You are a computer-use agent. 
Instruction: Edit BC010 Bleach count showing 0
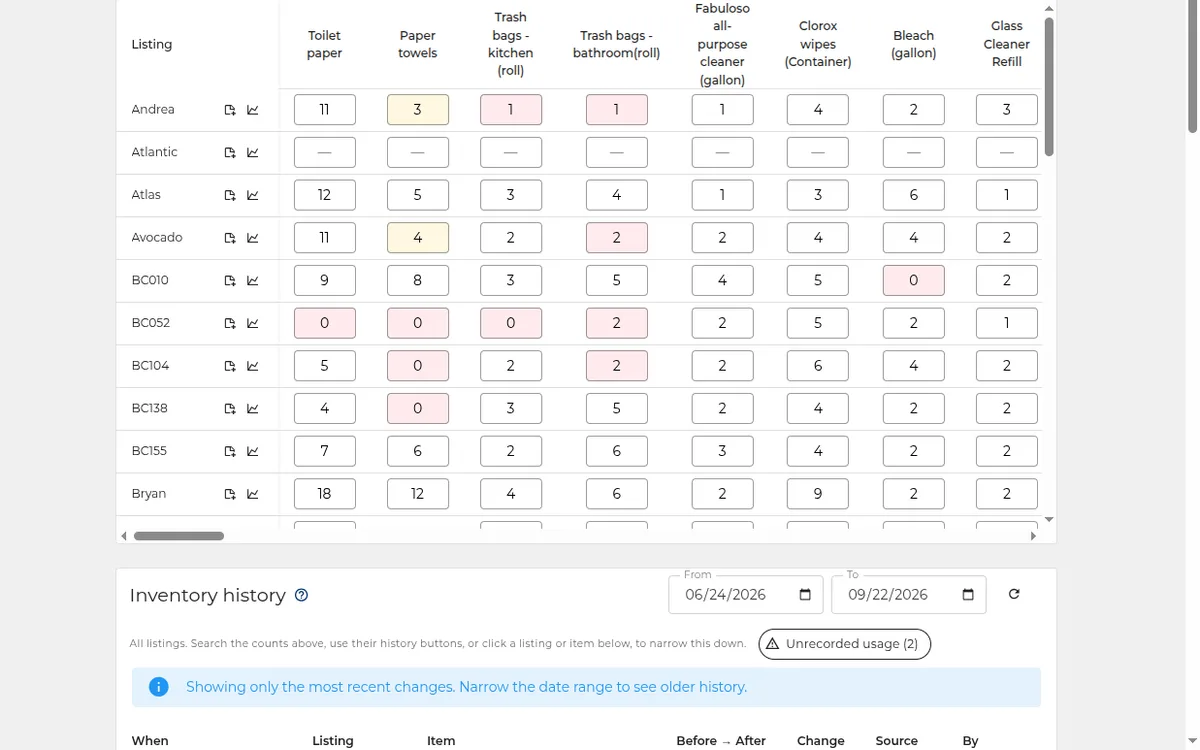point(914,281)
